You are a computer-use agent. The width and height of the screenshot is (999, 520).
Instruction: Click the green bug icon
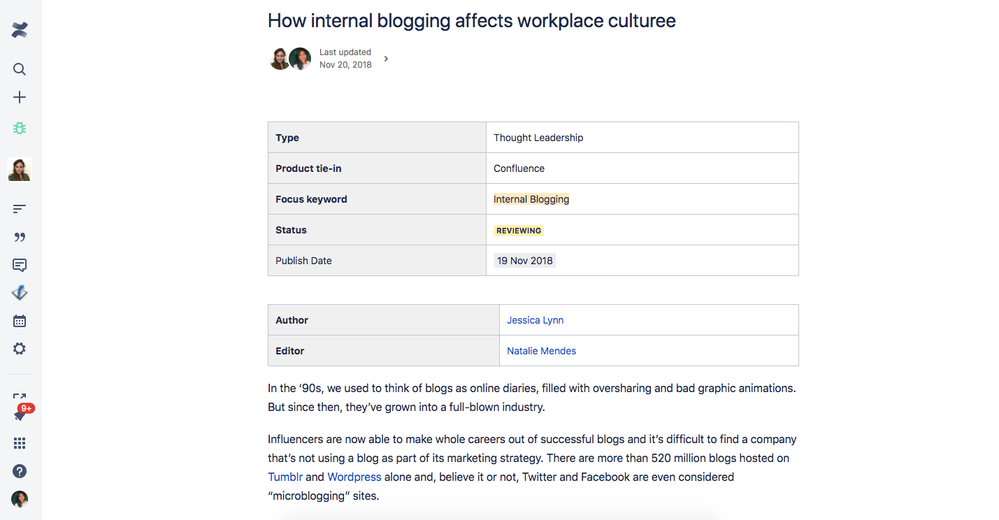(x=19, y=128)
